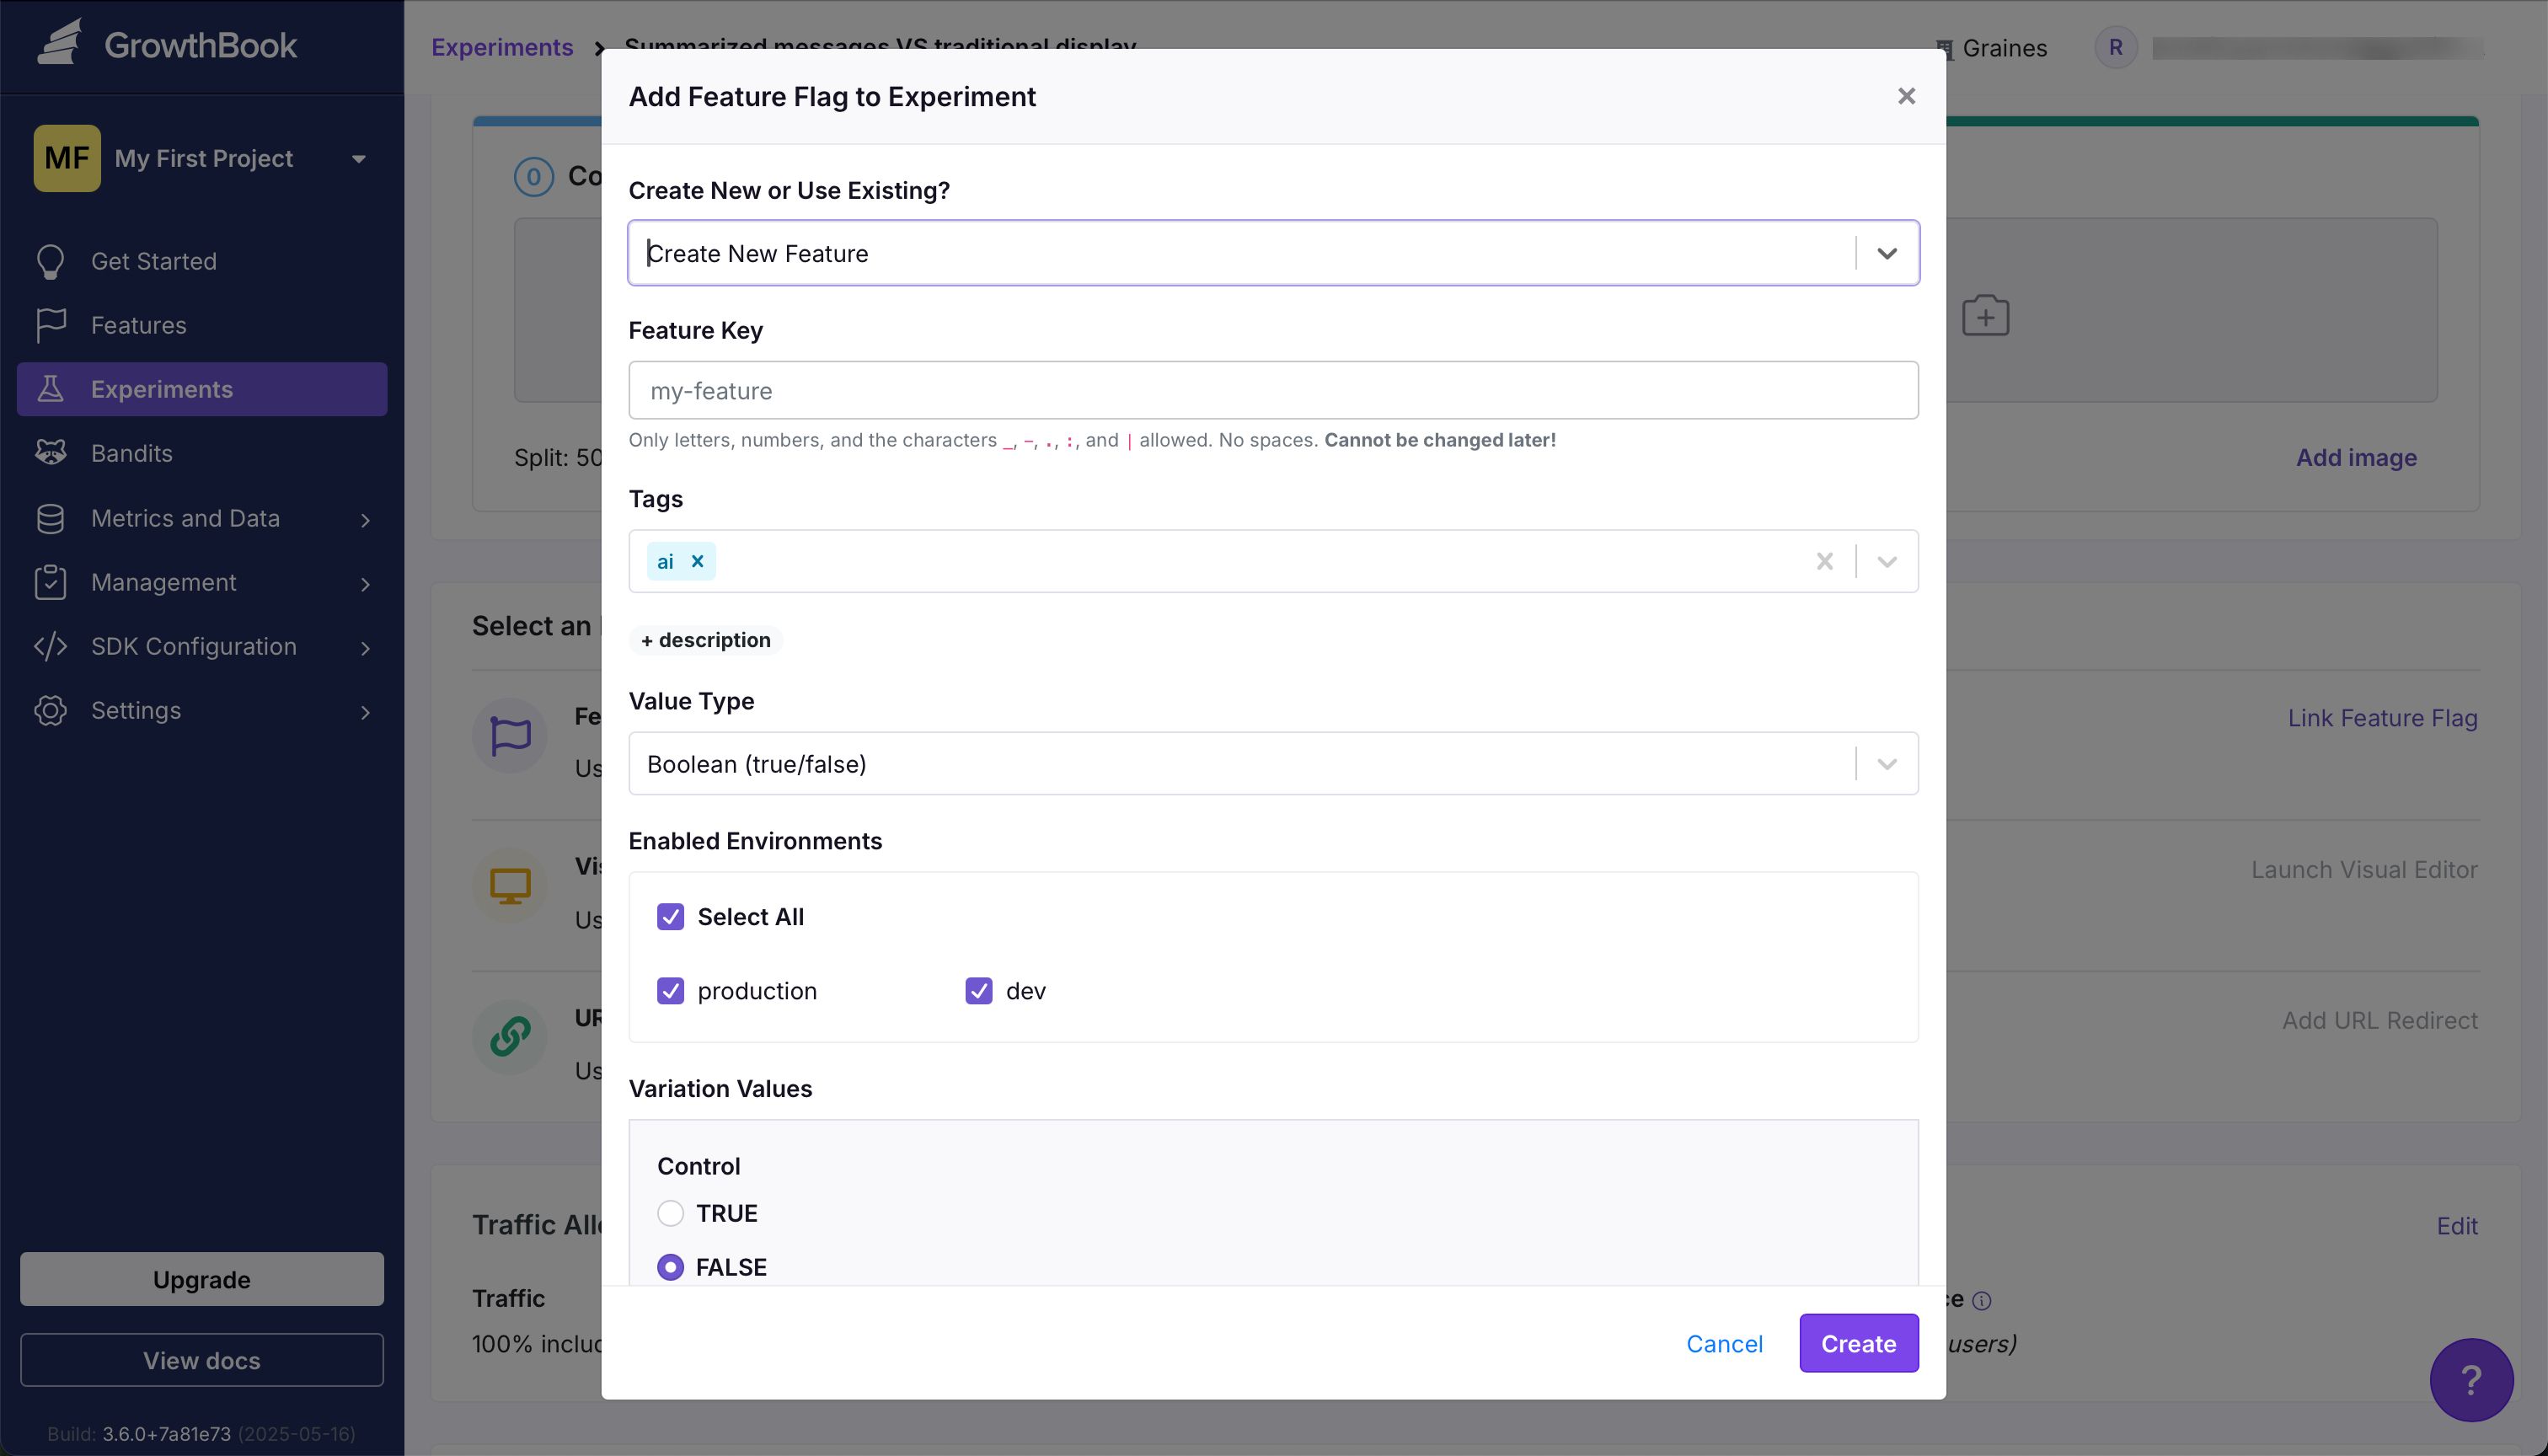Click the Add image link
Image resolution: width=2548 pixels, height=1456 pixels.
pos(2356,457)
